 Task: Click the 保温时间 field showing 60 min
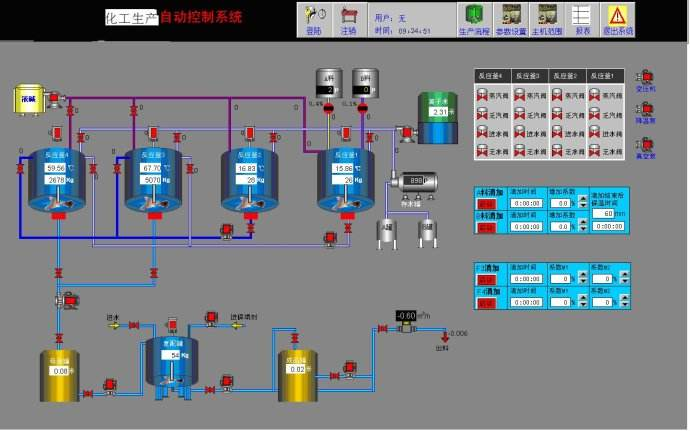(603, 213)
